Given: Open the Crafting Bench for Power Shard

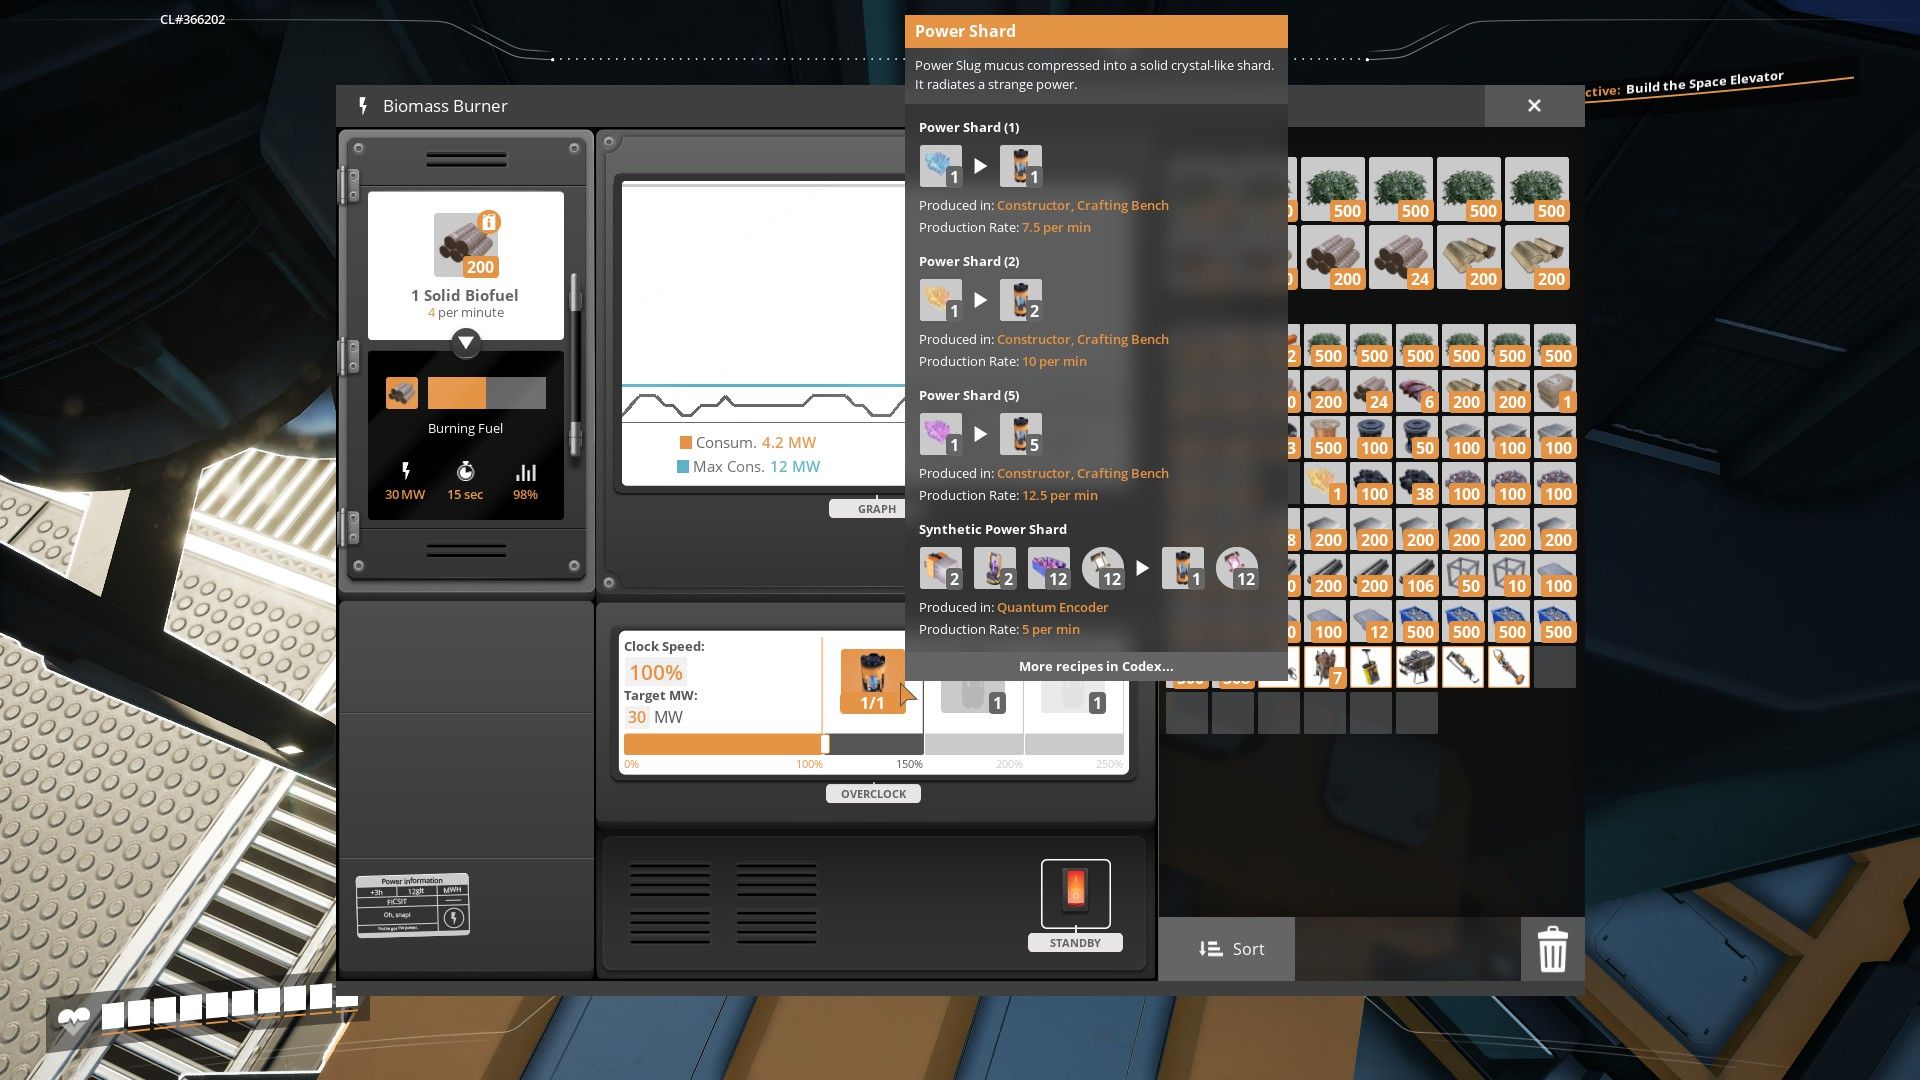Looking at the screenshot, I should (1122, 204).
